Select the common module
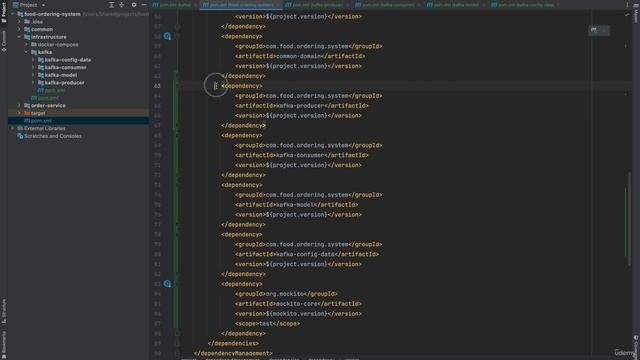 click(x=42, y=29)
